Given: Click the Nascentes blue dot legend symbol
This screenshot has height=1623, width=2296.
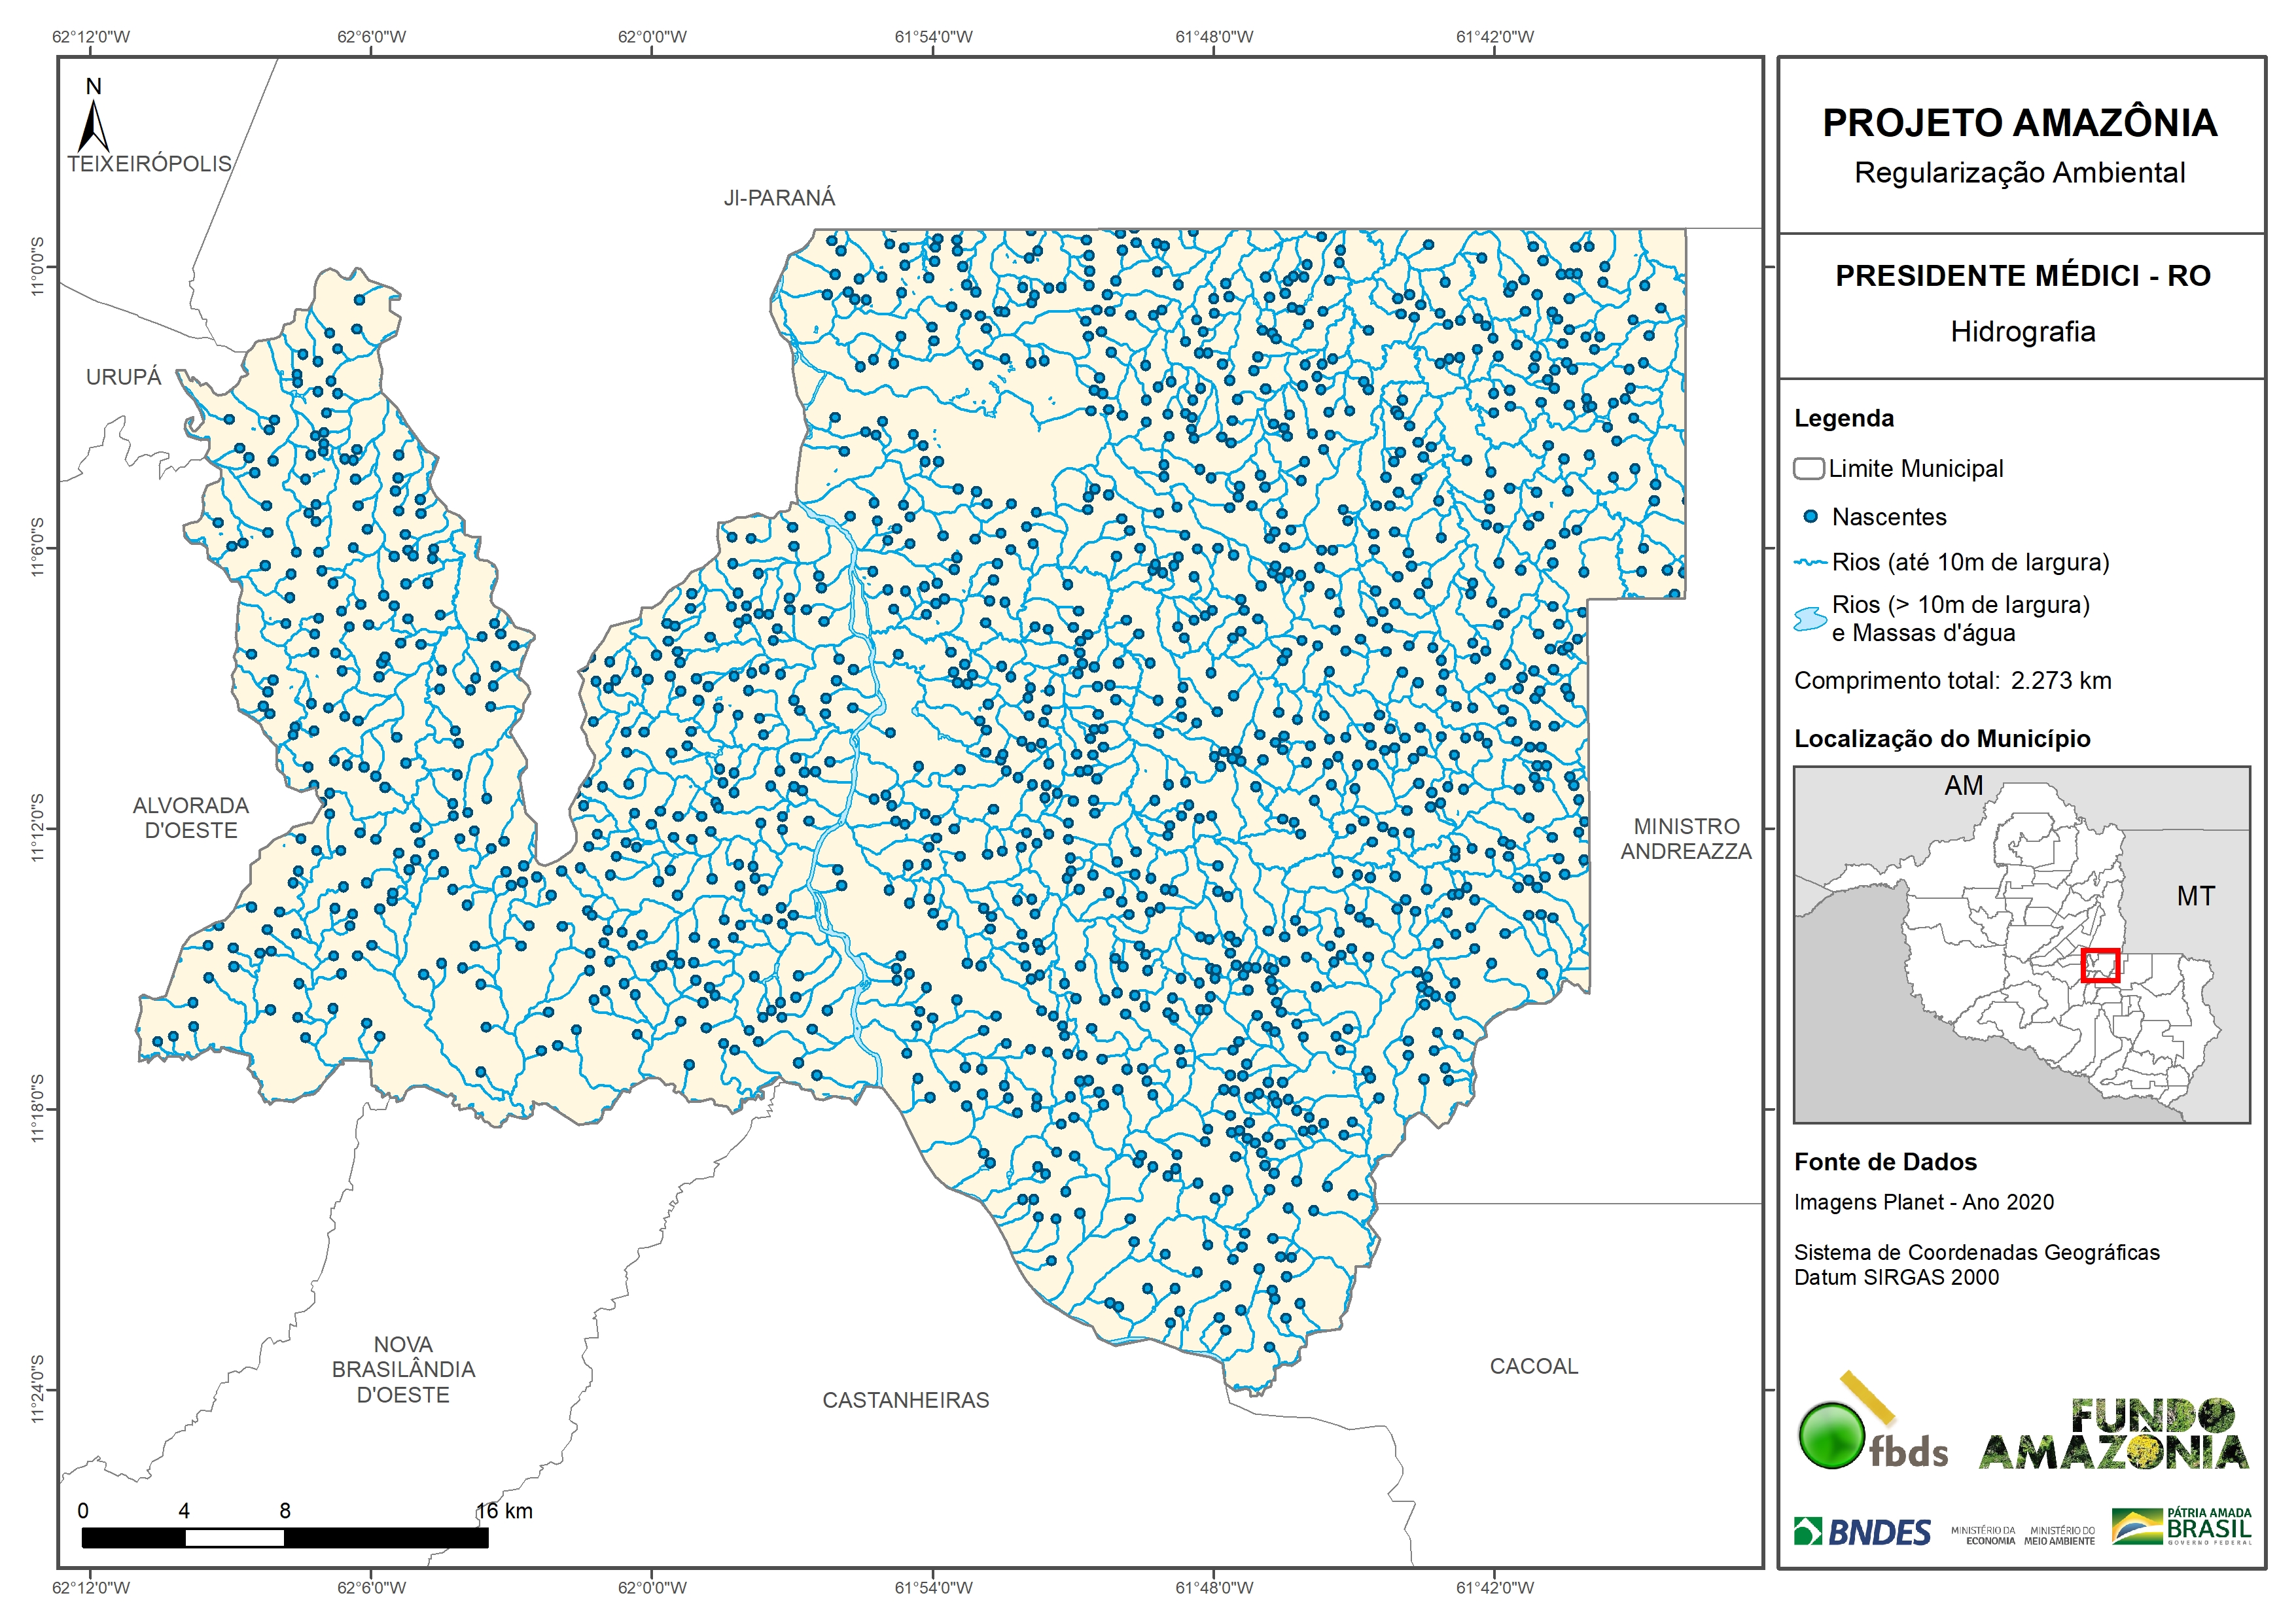Looking at the screenshot, I should tap(1810, 517).
